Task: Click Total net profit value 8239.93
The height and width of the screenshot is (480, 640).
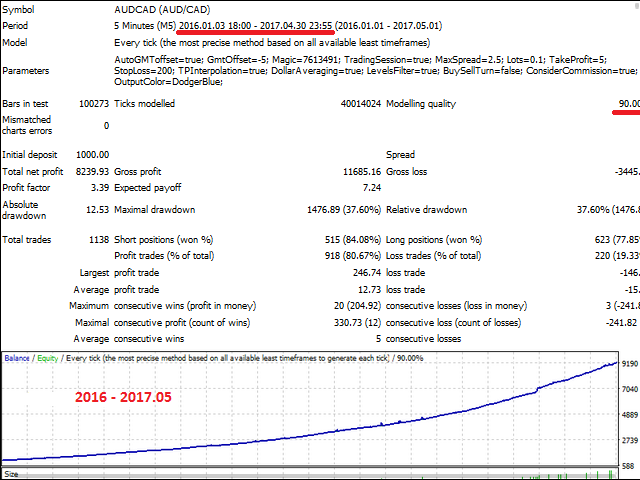Action: point(92,171)
